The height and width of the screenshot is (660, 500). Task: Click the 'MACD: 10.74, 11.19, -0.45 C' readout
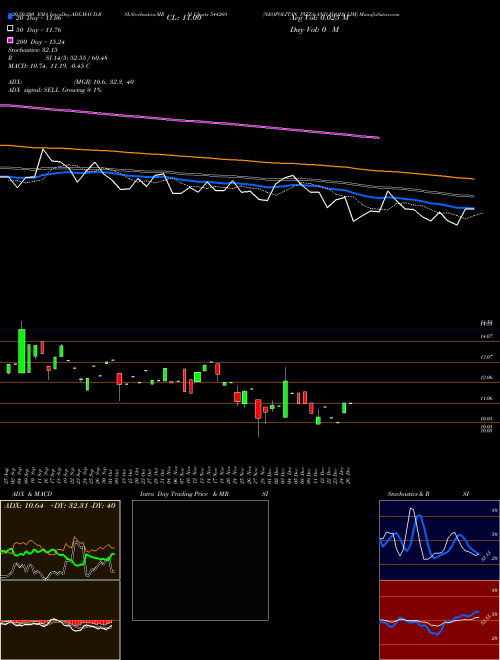coord(49,66)
